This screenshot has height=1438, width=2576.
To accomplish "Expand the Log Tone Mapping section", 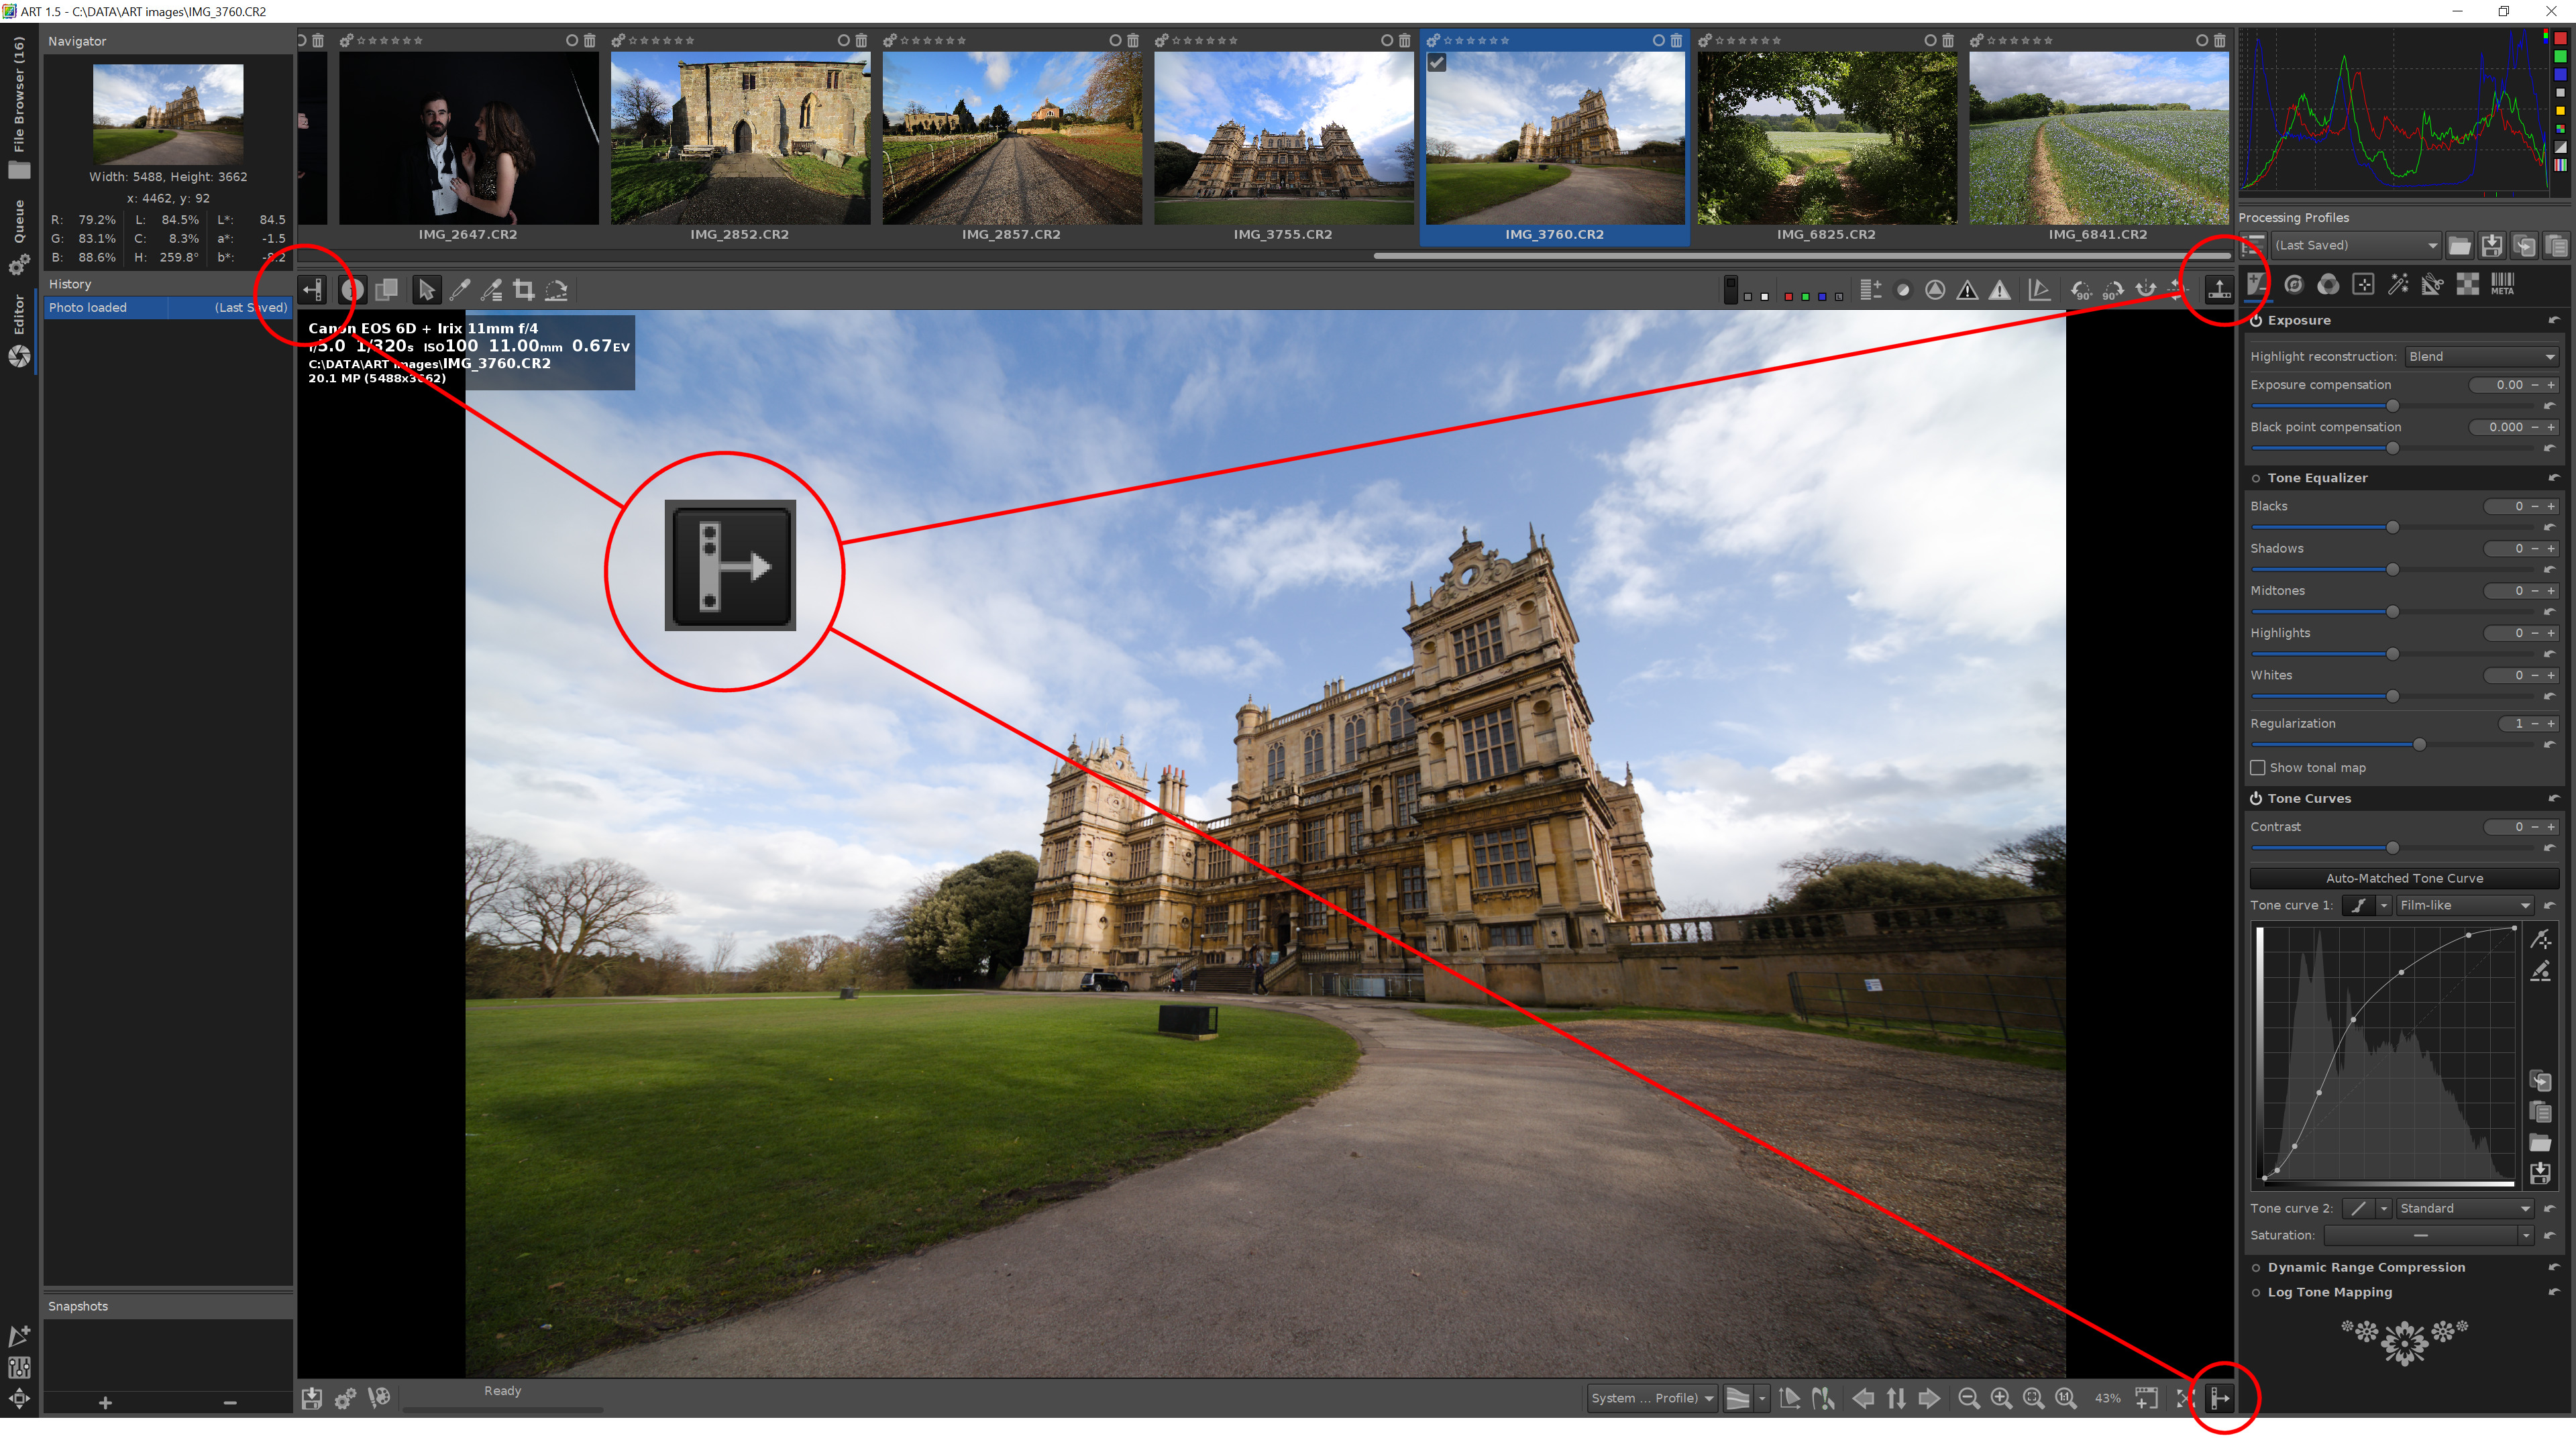I will pyautogui.click(x=2329, y=1292).
